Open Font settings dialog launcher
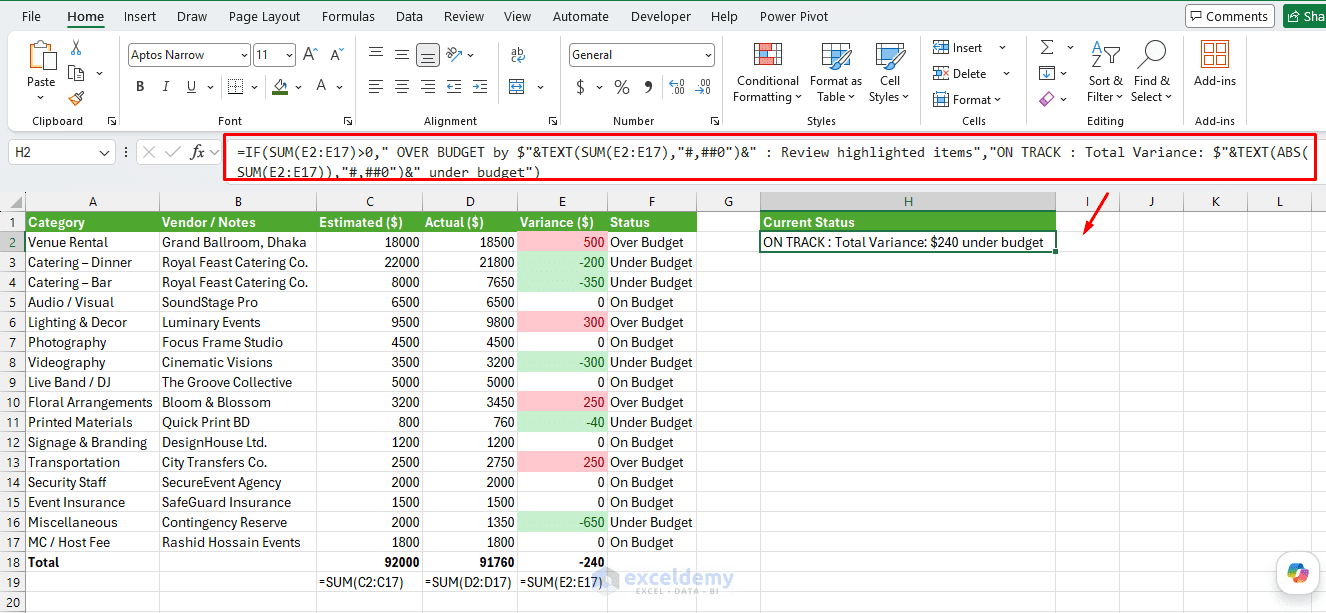The width and height of the screenshot is (1326, 613). [x=348, y=121]
